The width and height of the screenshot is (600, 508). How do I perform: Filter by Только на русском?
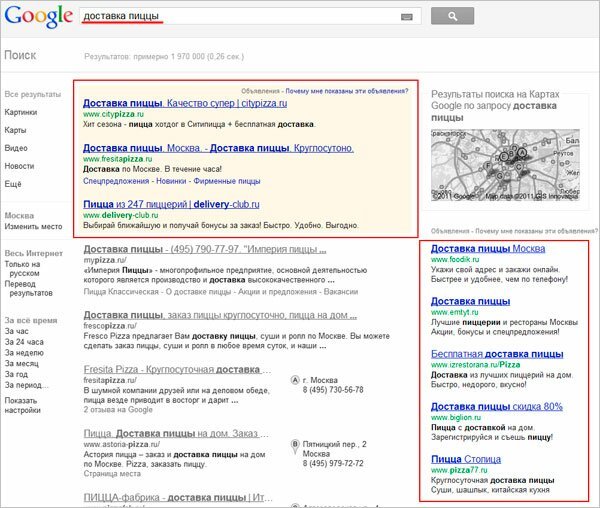tap(23, 269)
